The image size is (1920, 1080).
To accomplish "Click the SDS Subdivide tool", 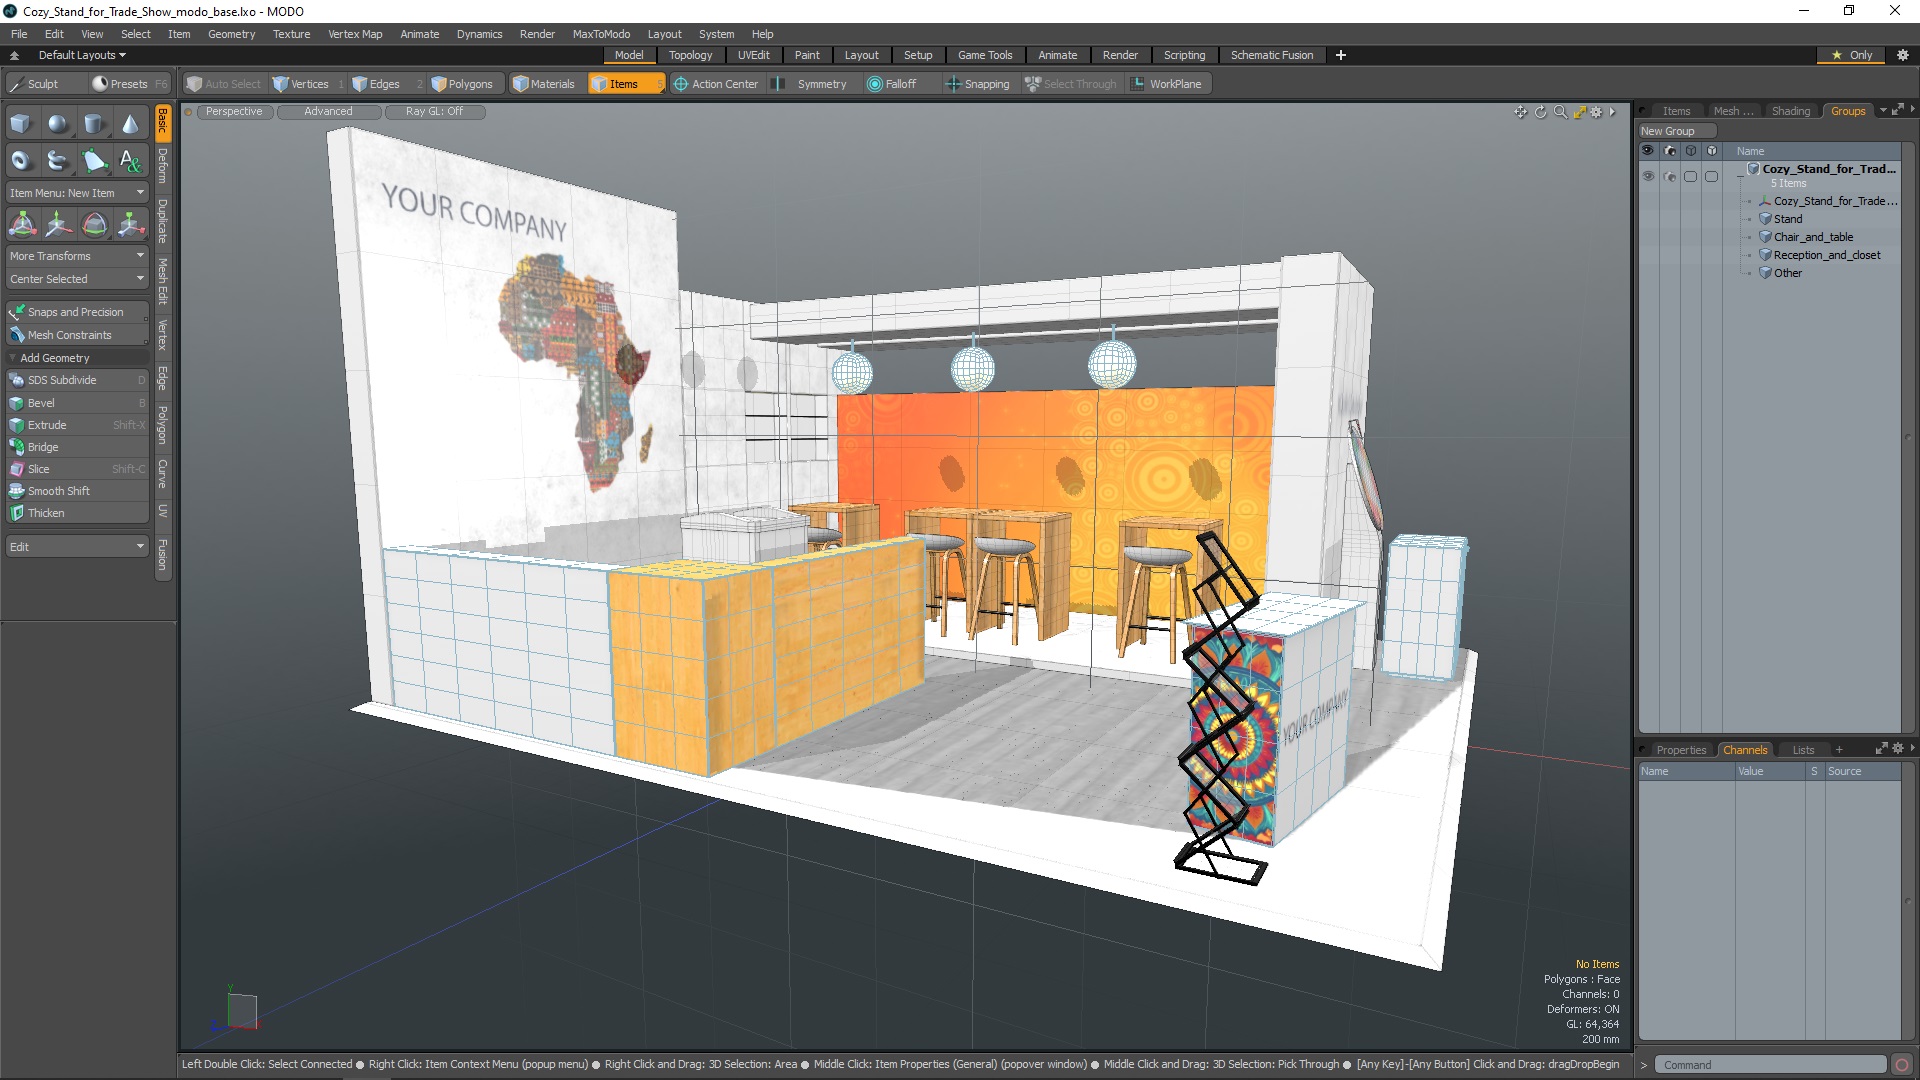I will [75, 380].
